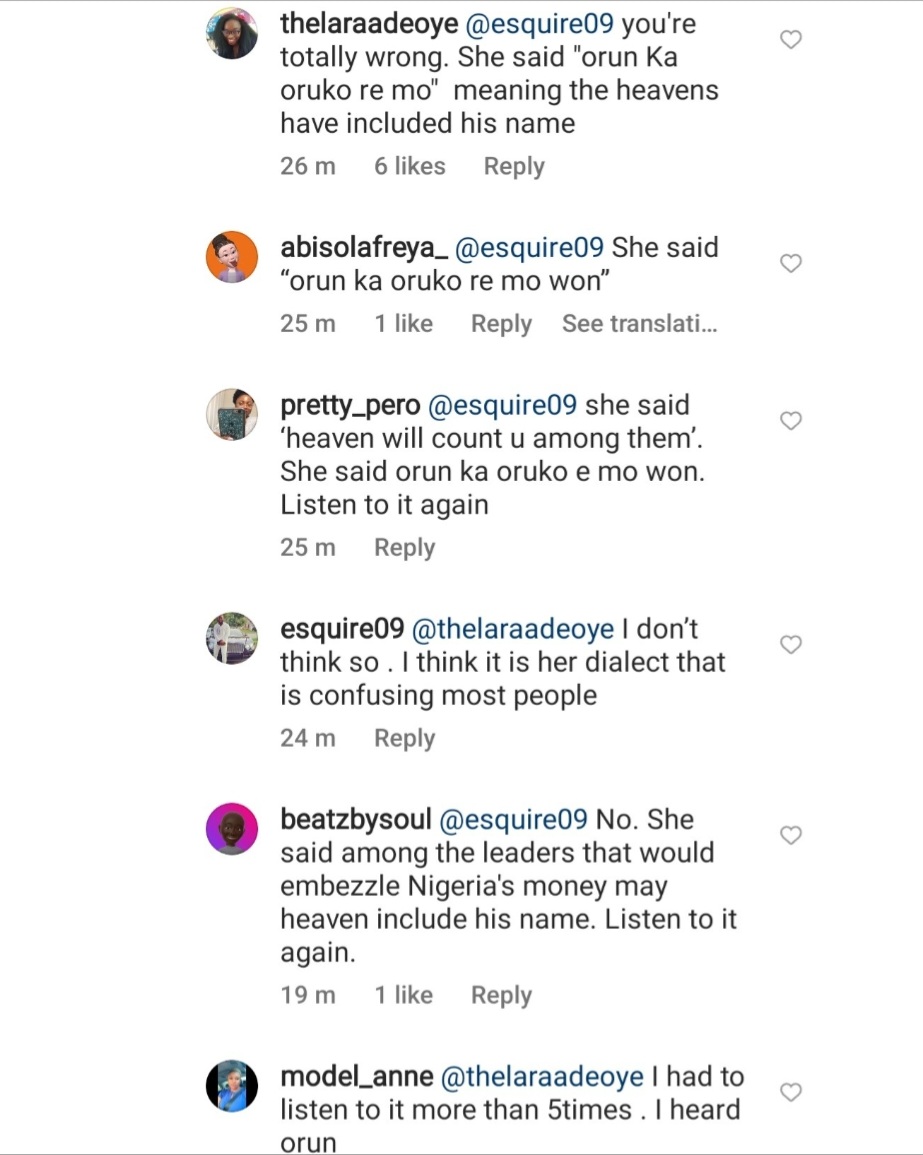Heart model_anne's comment
The height and width of the screenshot is (1155, 923).
(790, 1092)
